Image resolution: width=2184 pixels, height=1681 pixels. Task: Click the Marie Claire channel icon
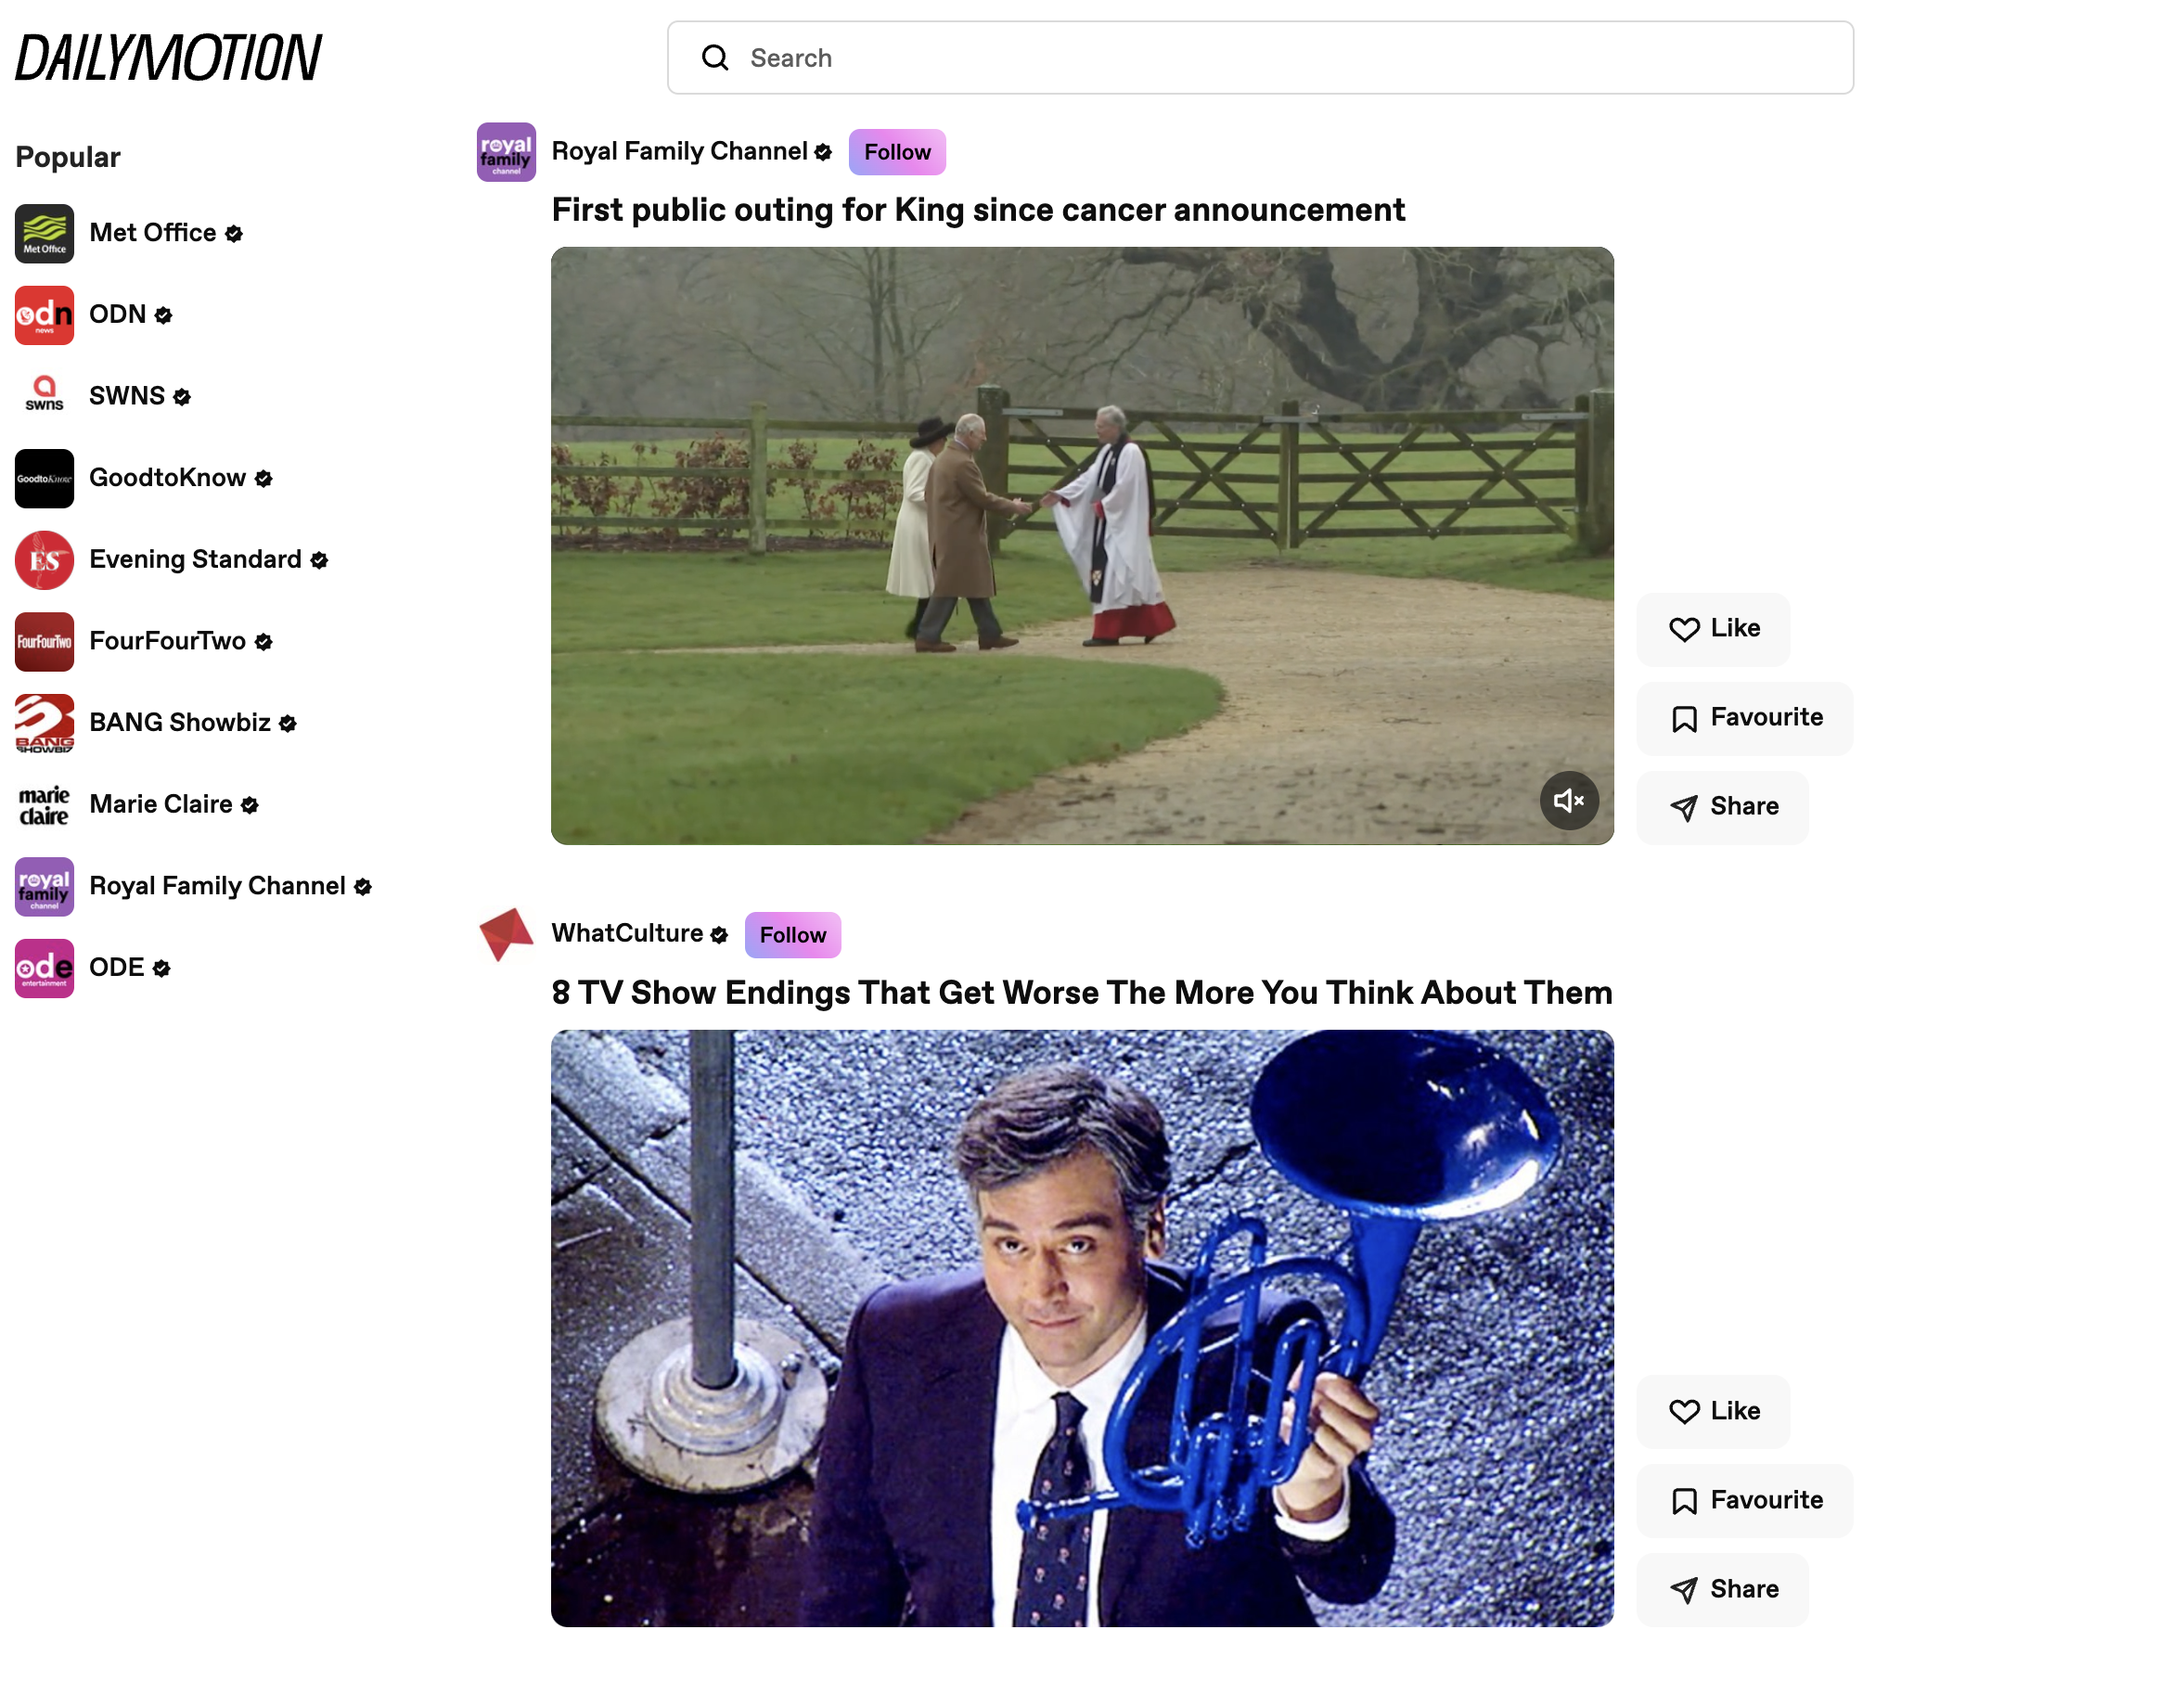pos(45,803)
